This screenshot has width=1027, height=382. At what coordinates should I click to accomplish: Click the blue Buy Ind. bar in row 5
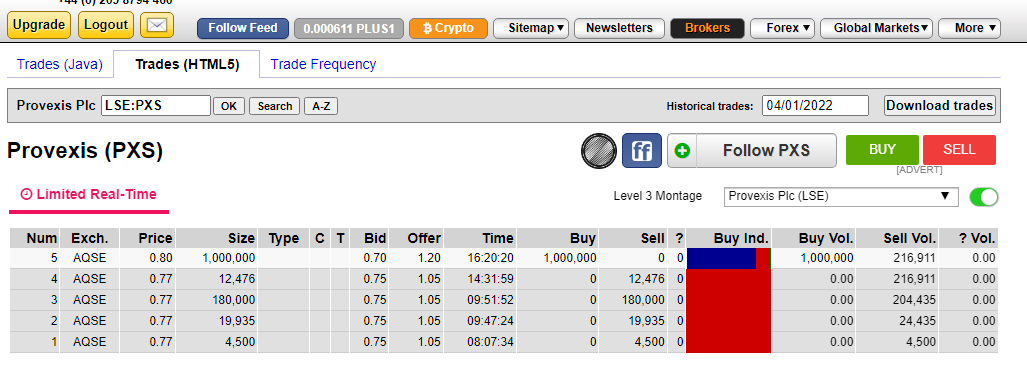tap(721, 258)
